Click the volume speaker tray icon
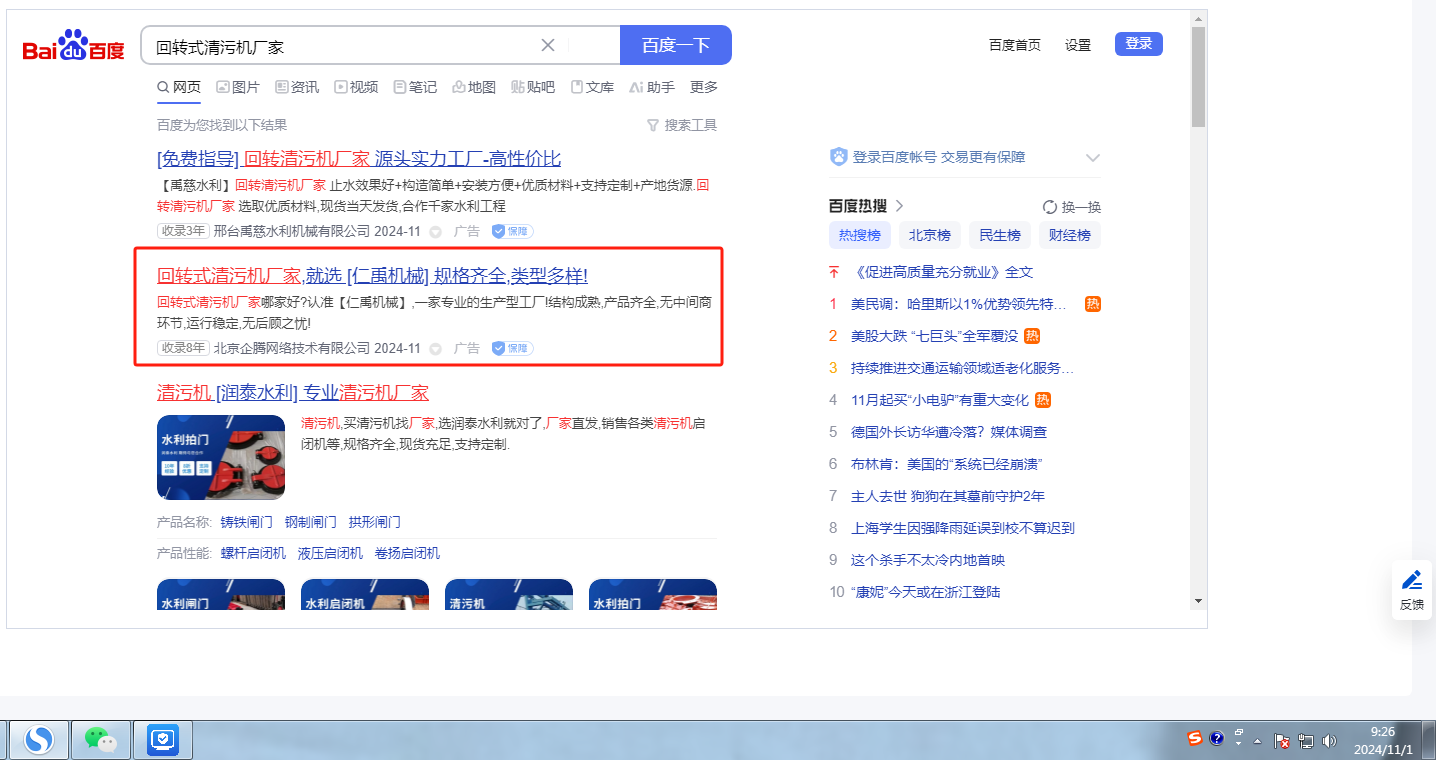 point(1329,741)
